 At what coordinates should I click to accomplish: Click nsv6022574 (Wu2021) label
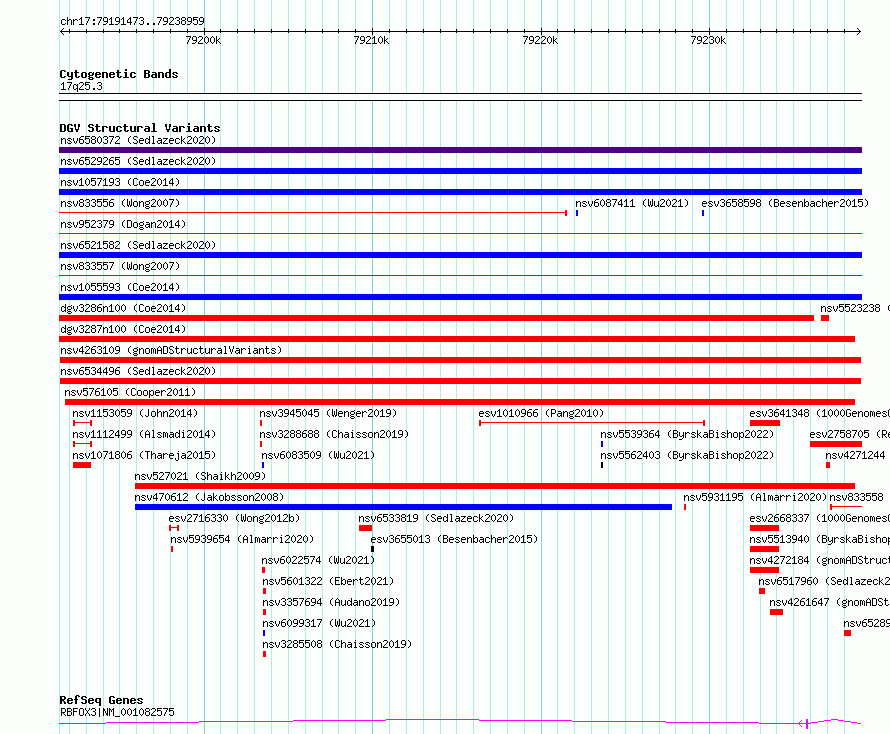click(x=318, y=560)
